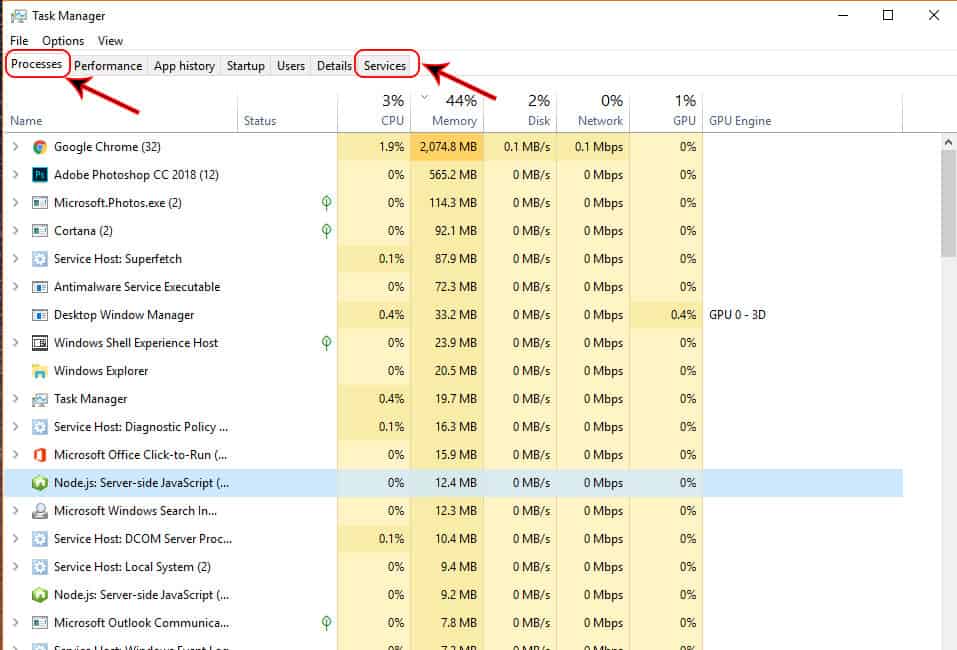Expand Antimalware Service Executable
Viewport: 957px width, 650px height.
coord(16,287)
